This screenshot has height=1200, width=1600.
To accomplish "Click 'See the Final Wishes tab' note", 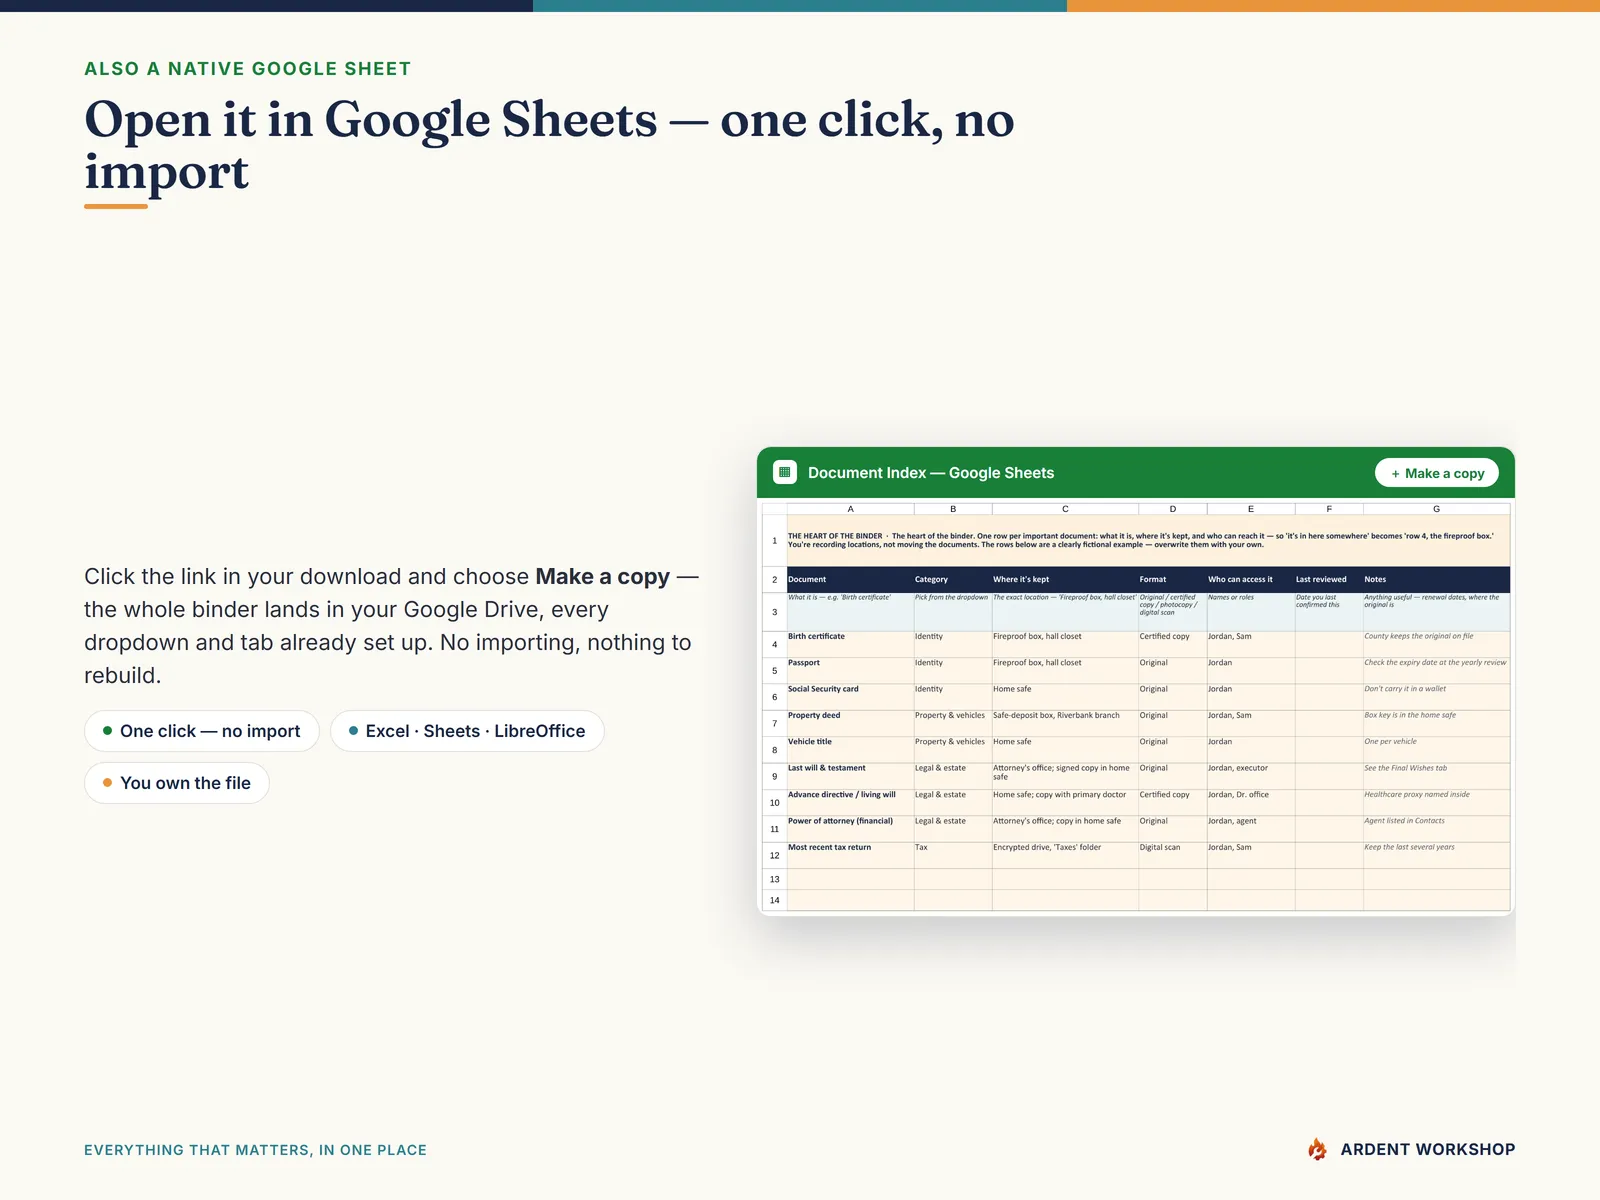I will pyautogui.click(x=1436, y=776).
